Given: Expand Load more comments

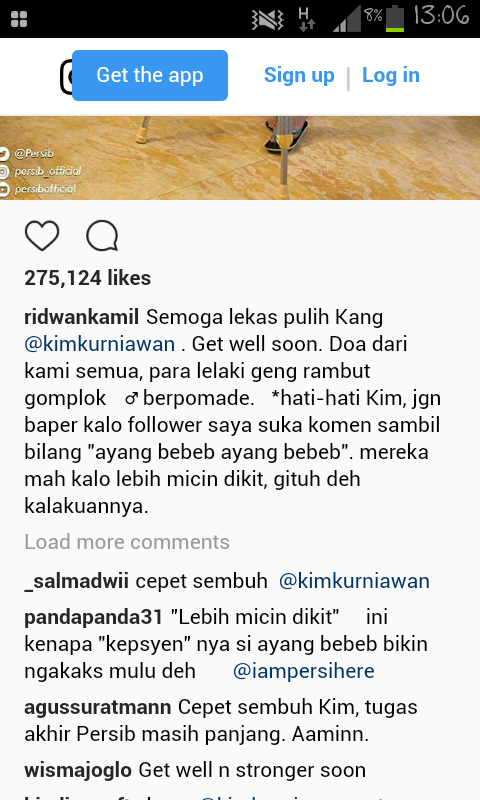Looking at the screenshot, I should point(127,542).
